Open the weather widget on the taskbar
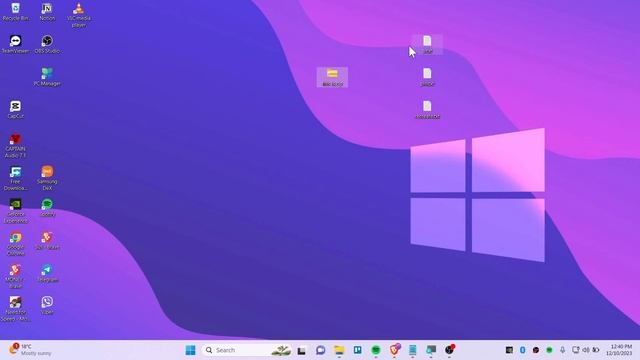The height and width of the screenshot is (360, 640). pyautogui.click(x=31, y=350)
